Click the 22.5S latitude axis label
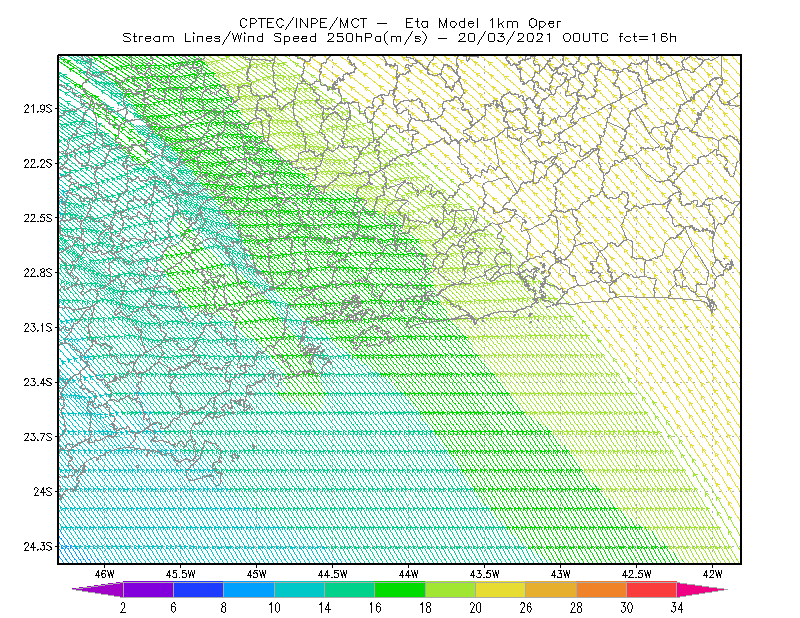 tap(38, 218)
